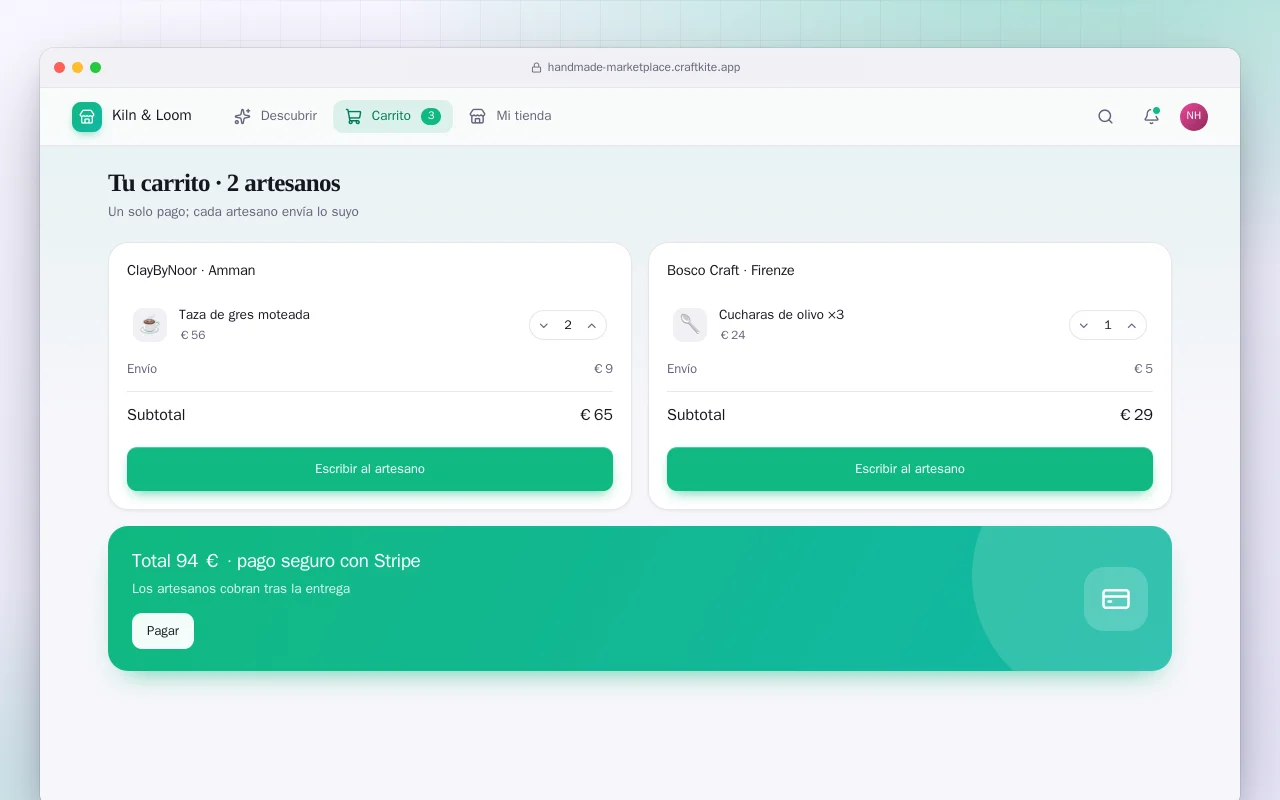Open the notifications bell icon
This screenshot has width=1280, height=800.
click(1151, 117)
